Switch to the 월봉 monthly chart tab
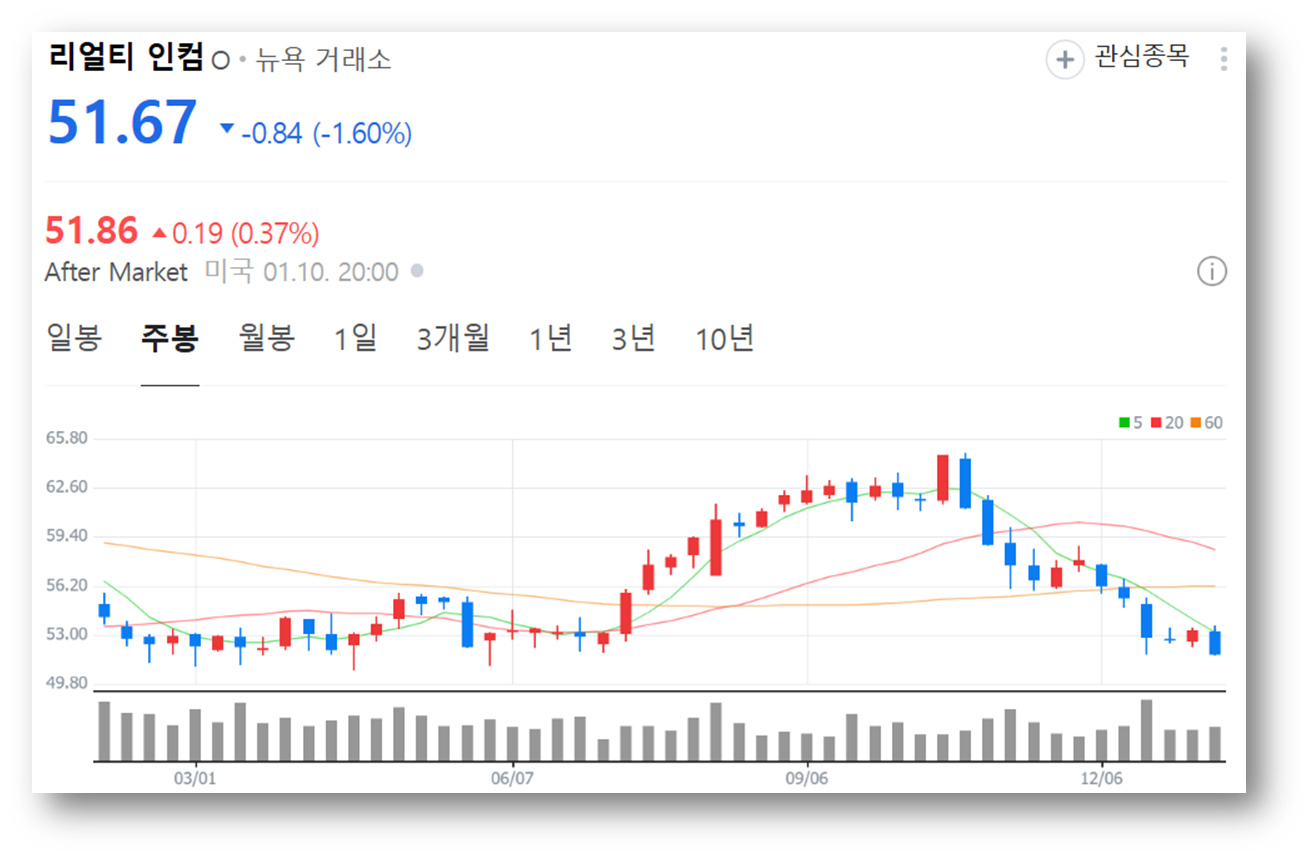The height and width of the screenshot is (858, 1311). click(267, 338)
